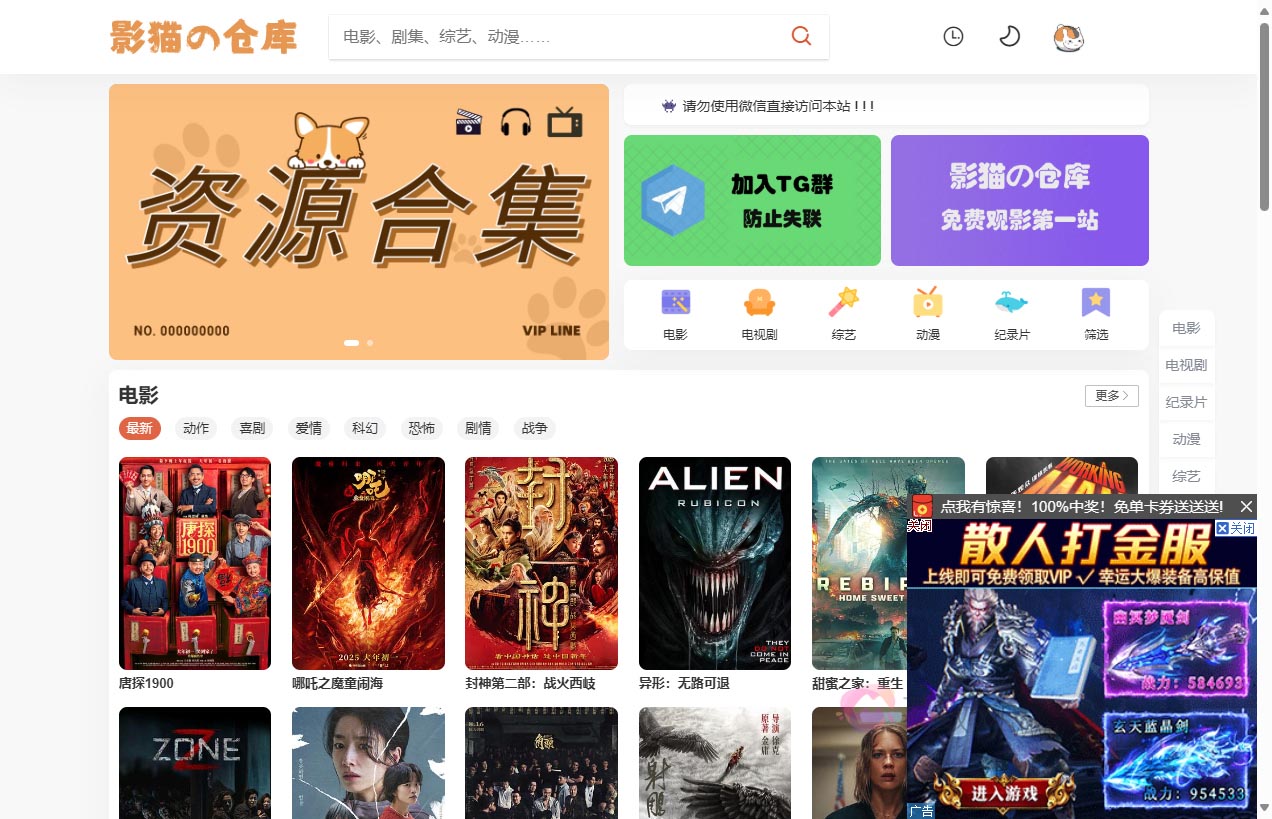Select the 动漫 category icon
The width and height of the screenshot is (1272, 819).
[927, 312]
